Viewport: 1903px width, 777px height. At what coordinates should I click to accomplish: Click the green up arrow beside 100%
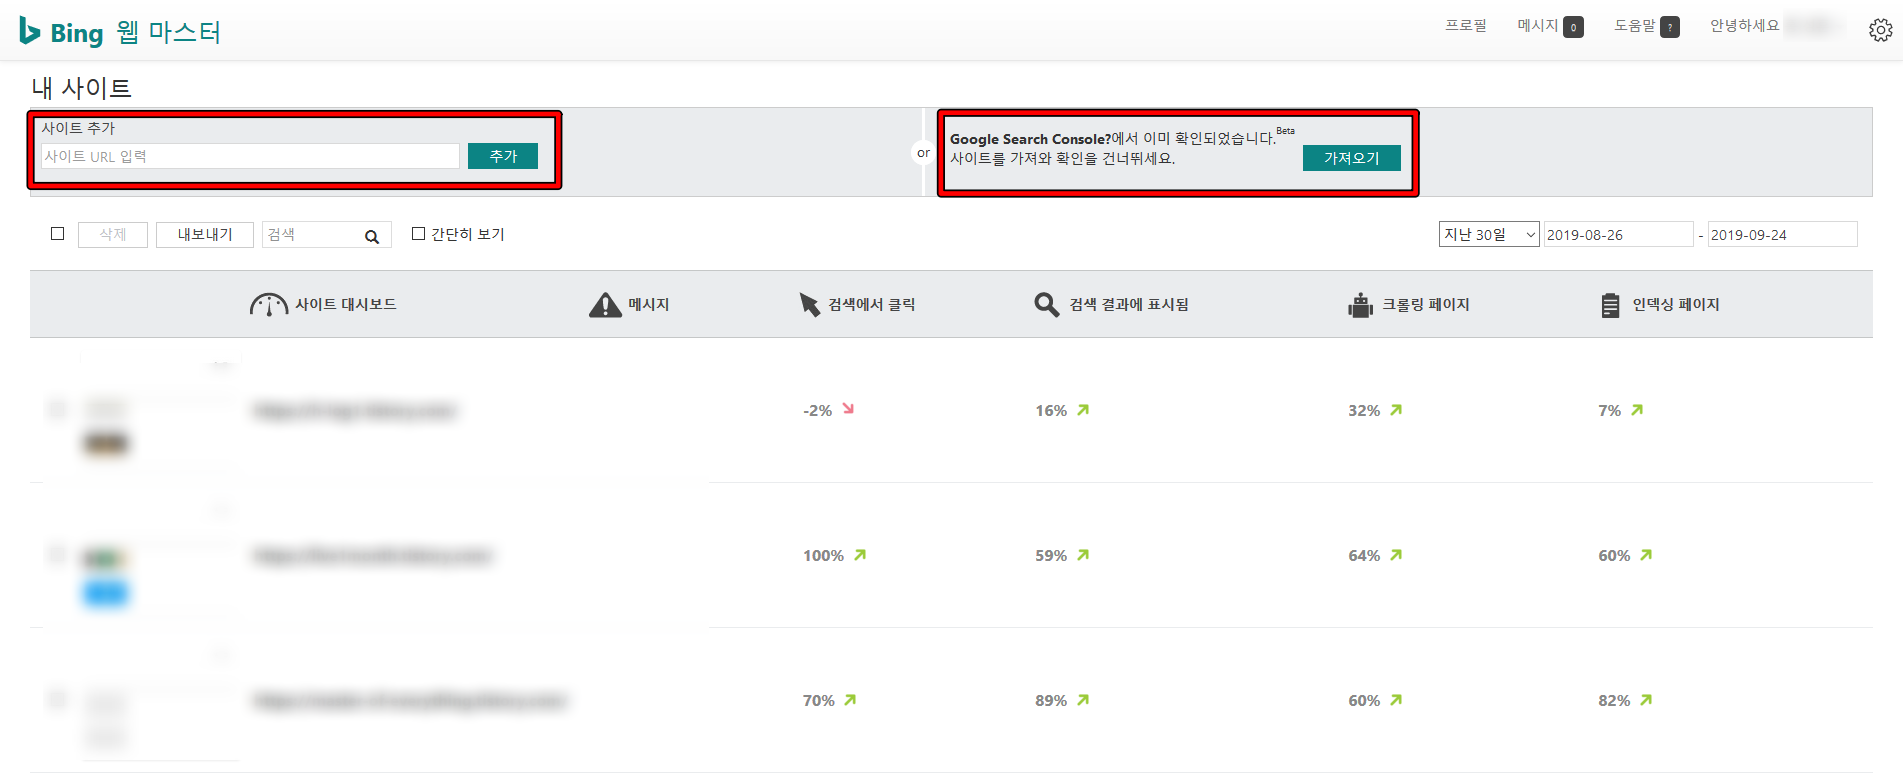click(860, 554)
